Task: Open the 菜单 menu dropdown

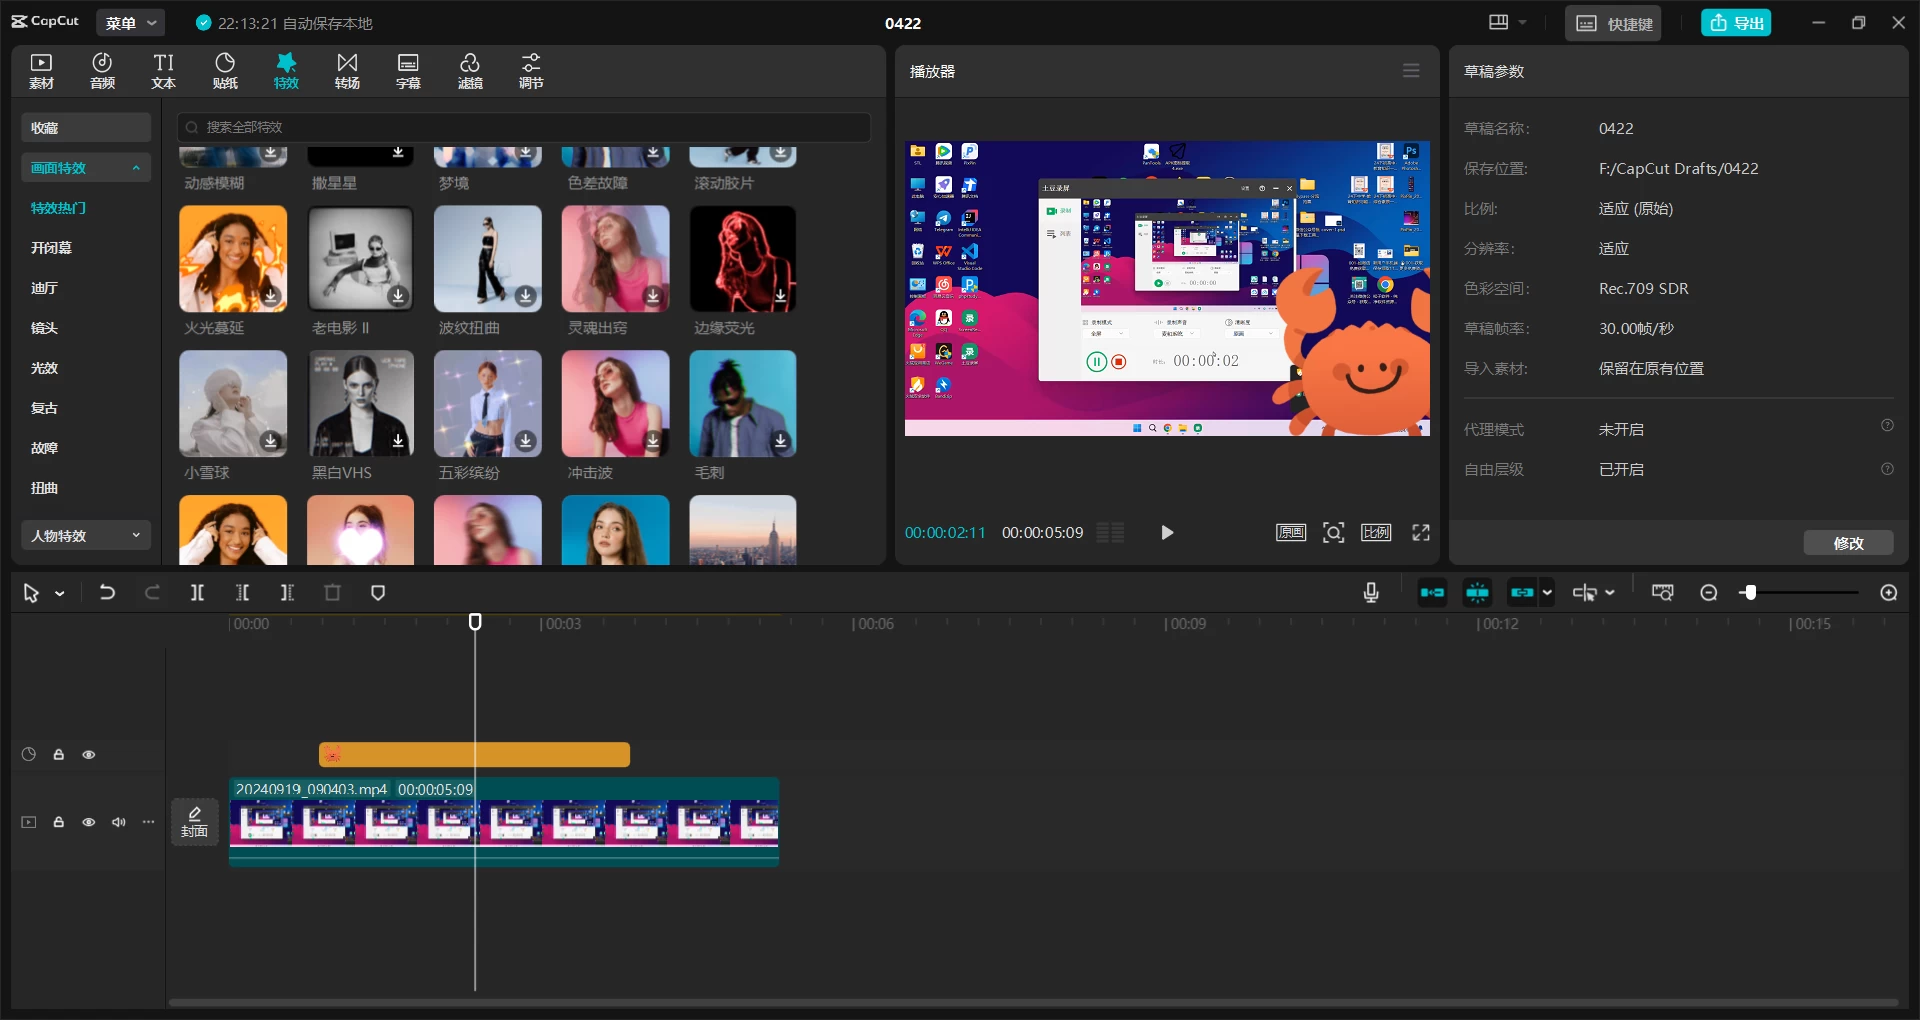Action: click(x=131, y=23)
